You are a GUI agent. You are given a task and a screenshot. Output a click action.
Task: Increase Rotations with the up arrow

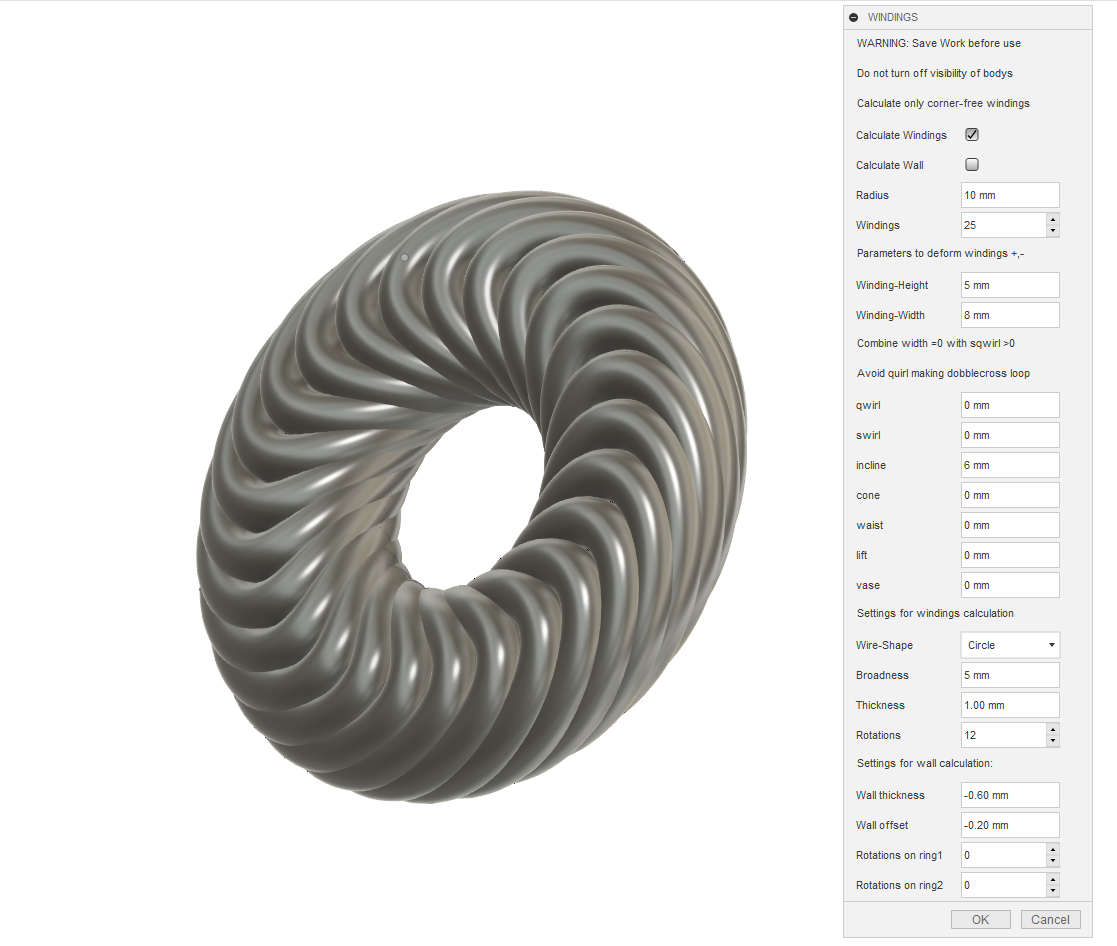click(x=1053, y=729)
